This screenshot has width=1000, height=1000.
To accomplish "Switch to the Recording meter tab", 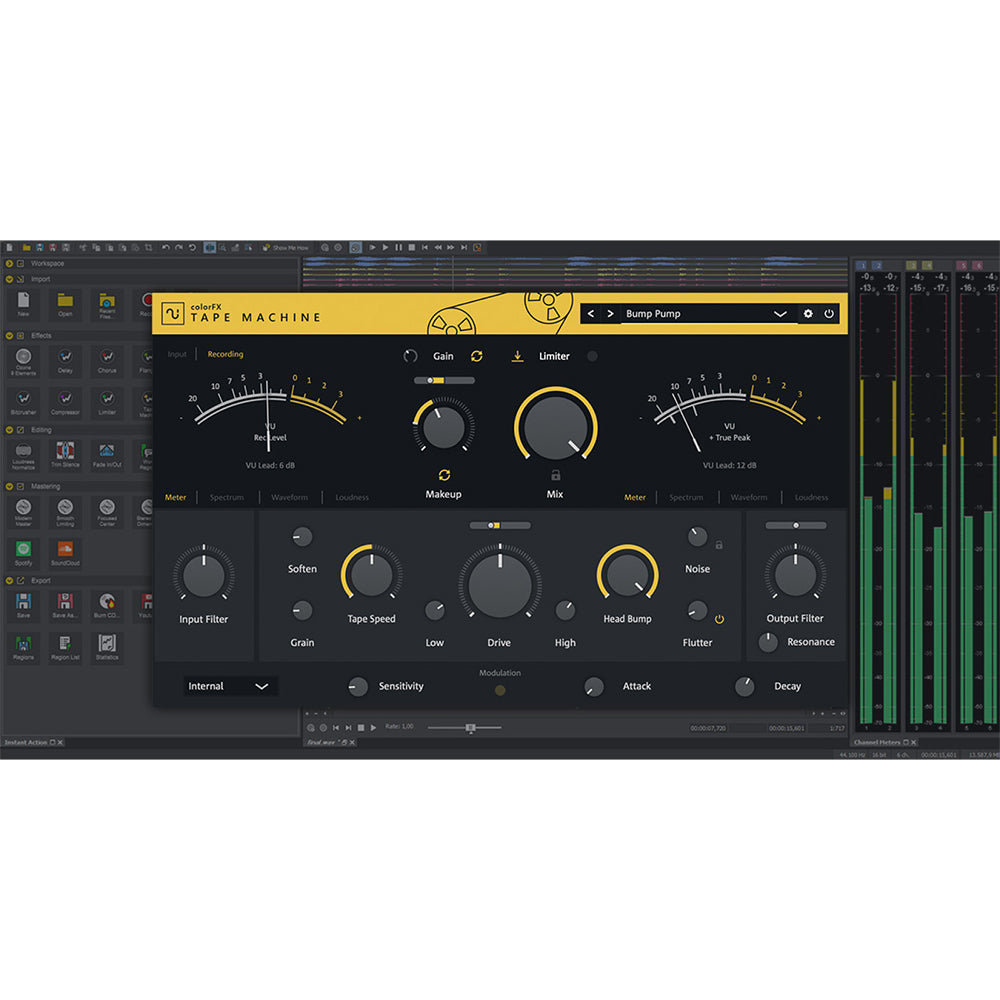I will click(x=225, y=354).
